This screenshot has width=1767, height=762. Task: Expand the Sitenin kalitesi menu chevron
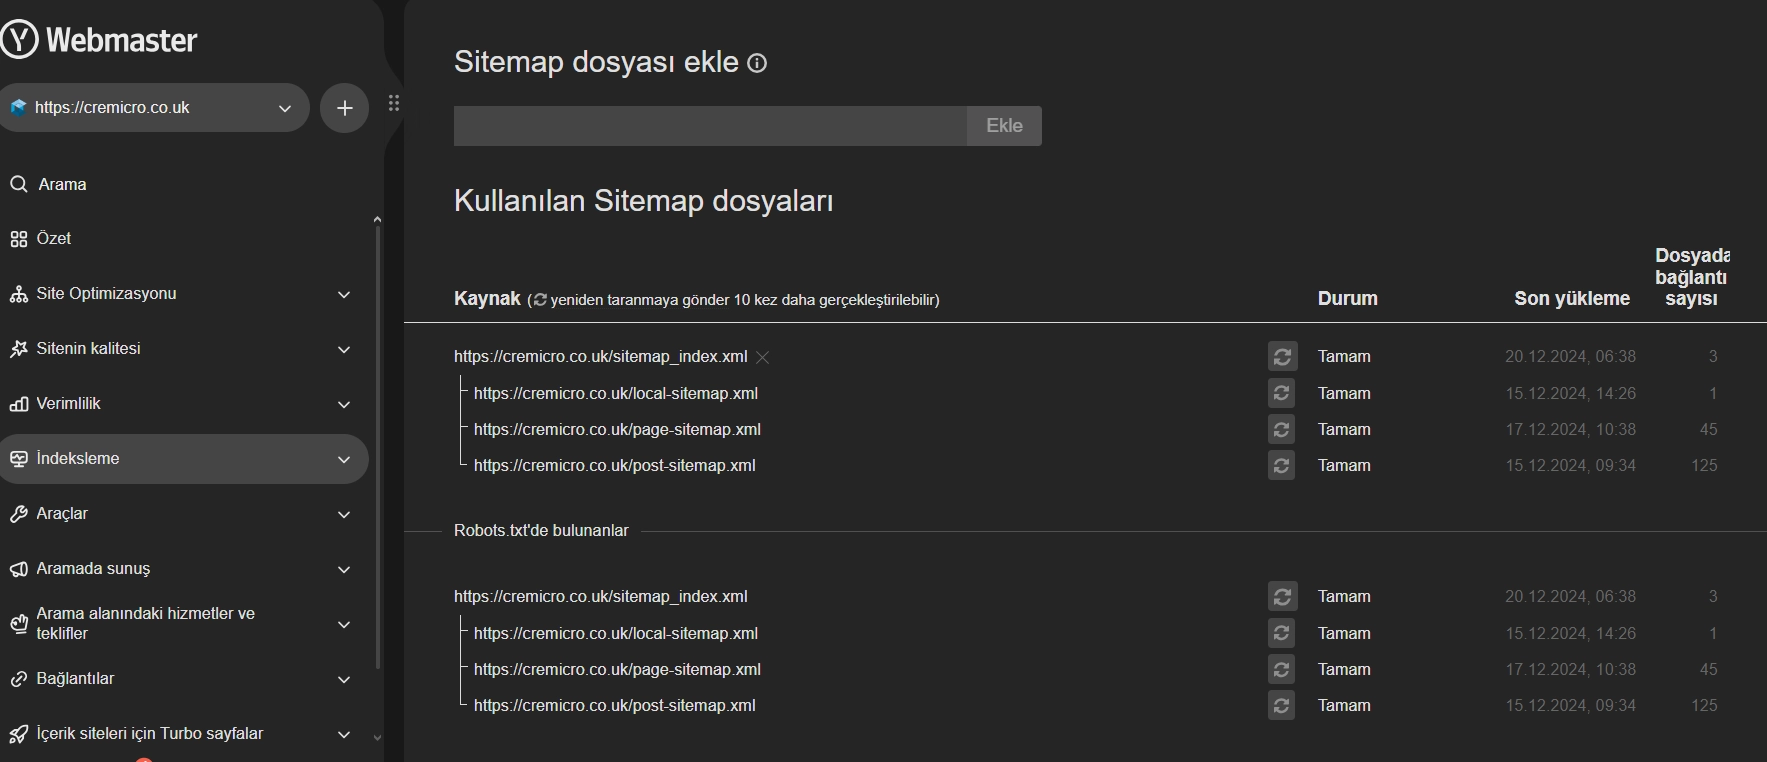(x=344, y=350)
